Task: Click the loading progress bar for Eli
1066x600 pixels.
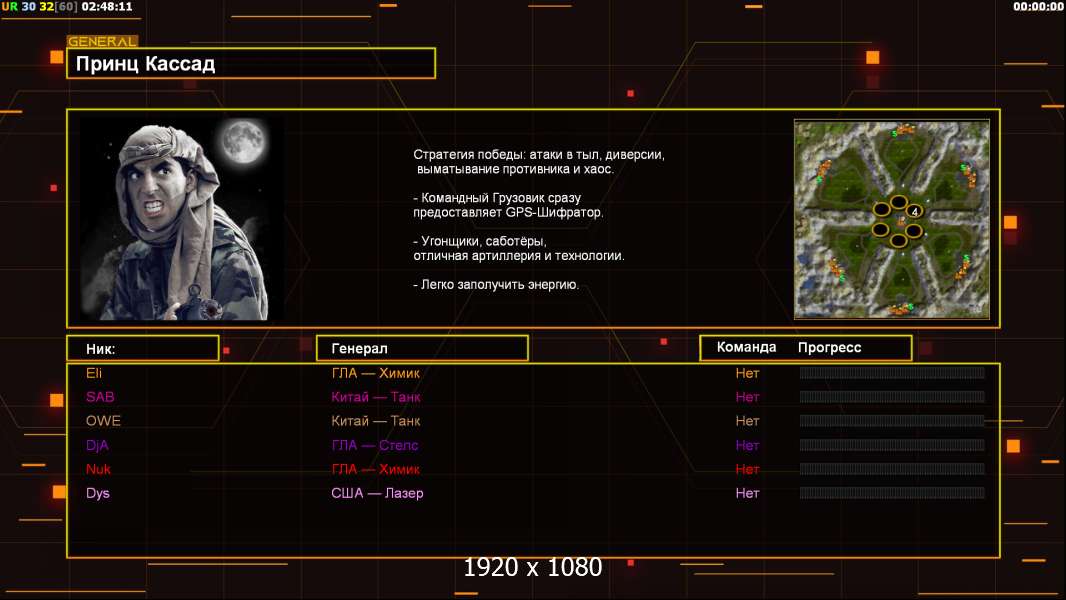Action: [892, 373]
